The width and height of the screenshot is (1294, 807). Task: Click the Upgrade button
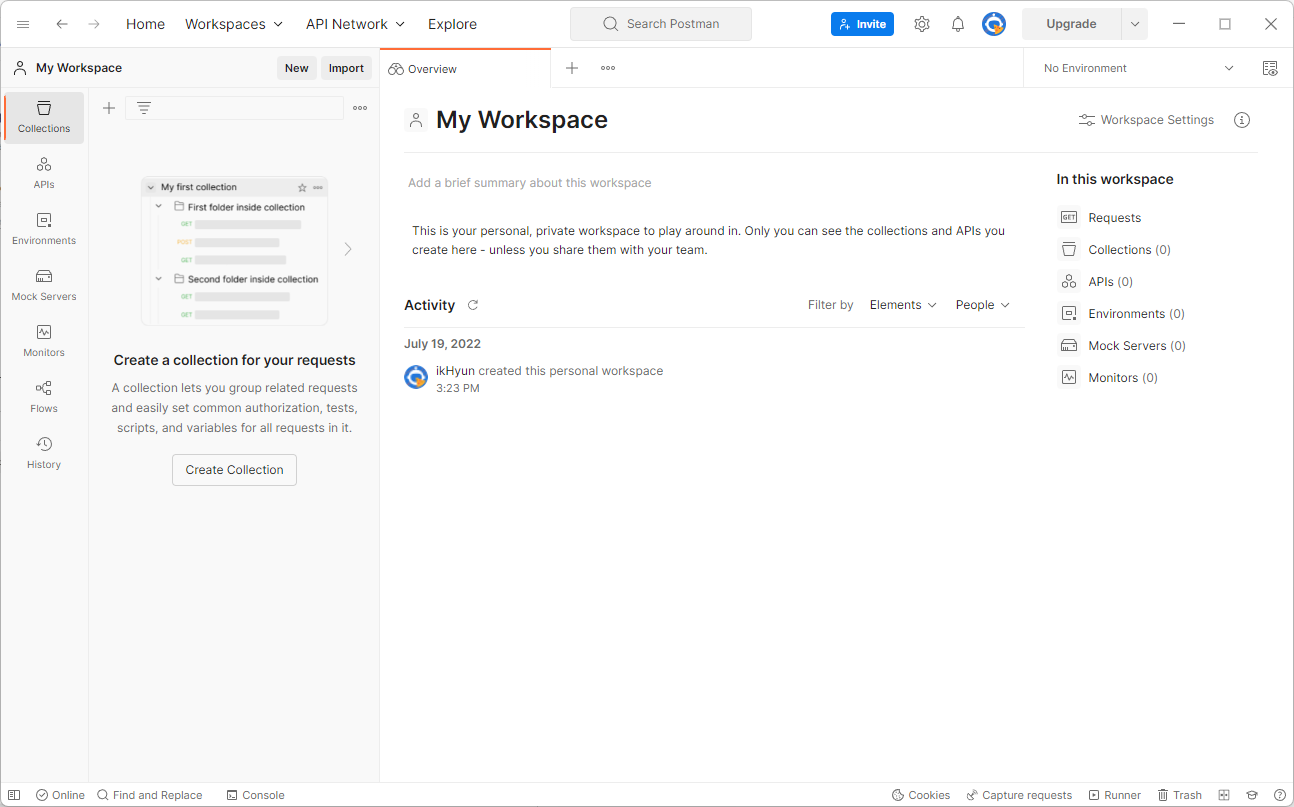[1071, 24]
